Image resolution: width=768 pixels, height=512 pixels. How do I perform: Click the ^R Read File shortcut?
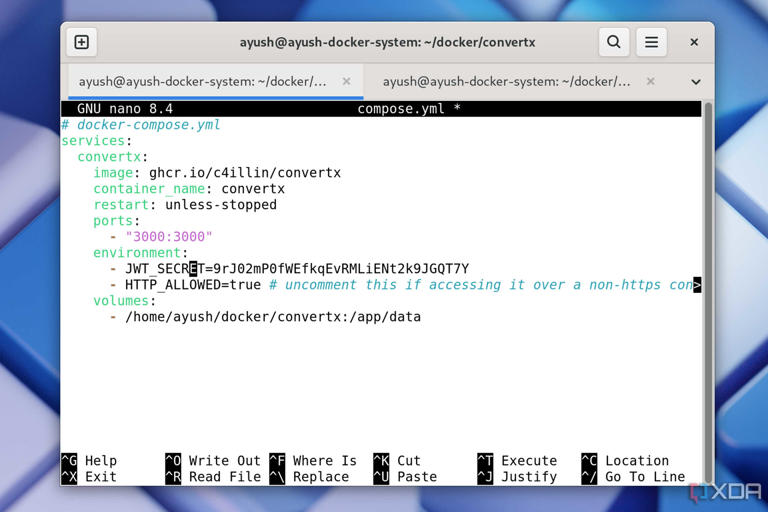(213, 477)
